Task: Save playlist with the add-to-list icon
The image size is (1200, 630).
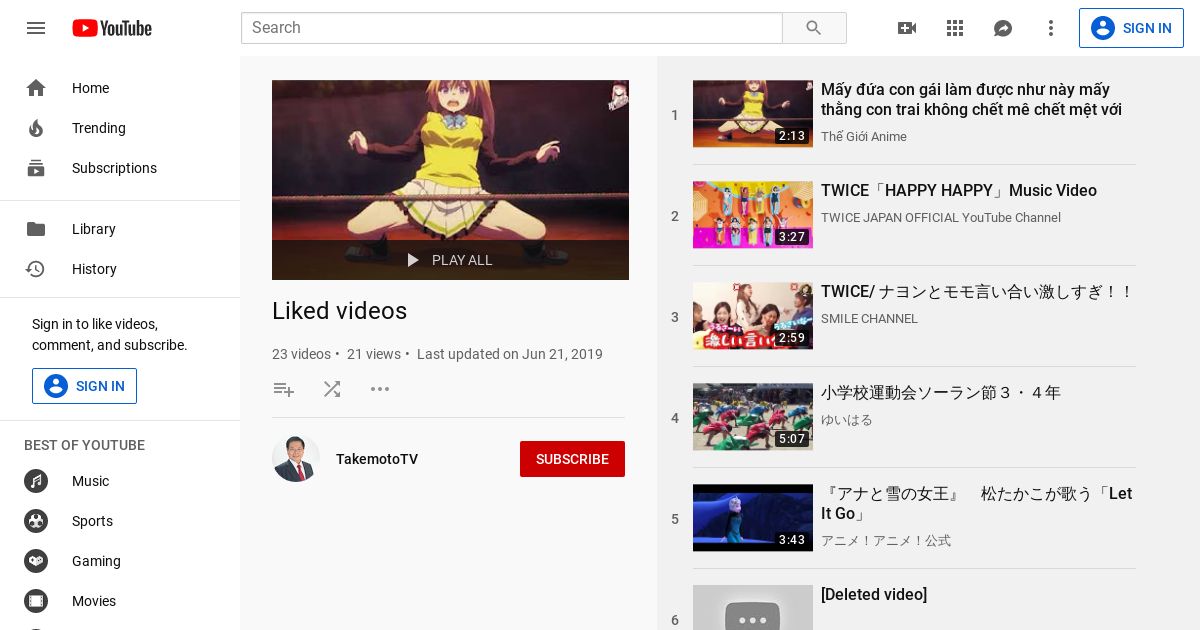Action: pyautogui.click(x=284, y=389)
